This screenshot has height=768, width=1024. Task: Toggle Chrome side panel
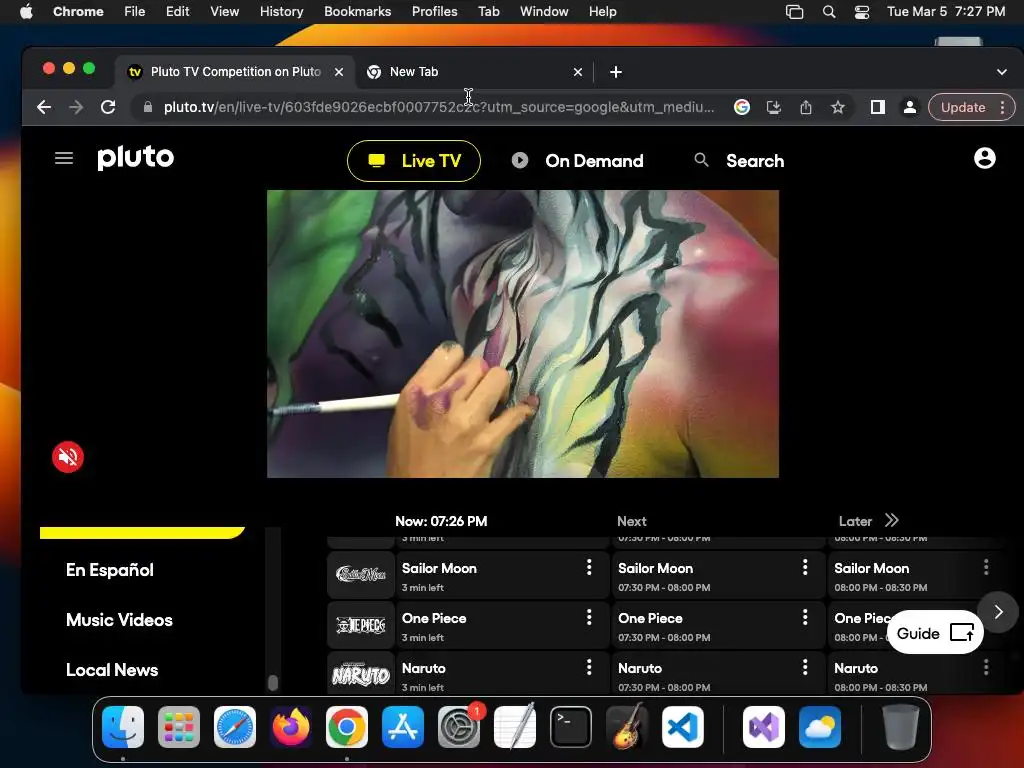[878, 107]
